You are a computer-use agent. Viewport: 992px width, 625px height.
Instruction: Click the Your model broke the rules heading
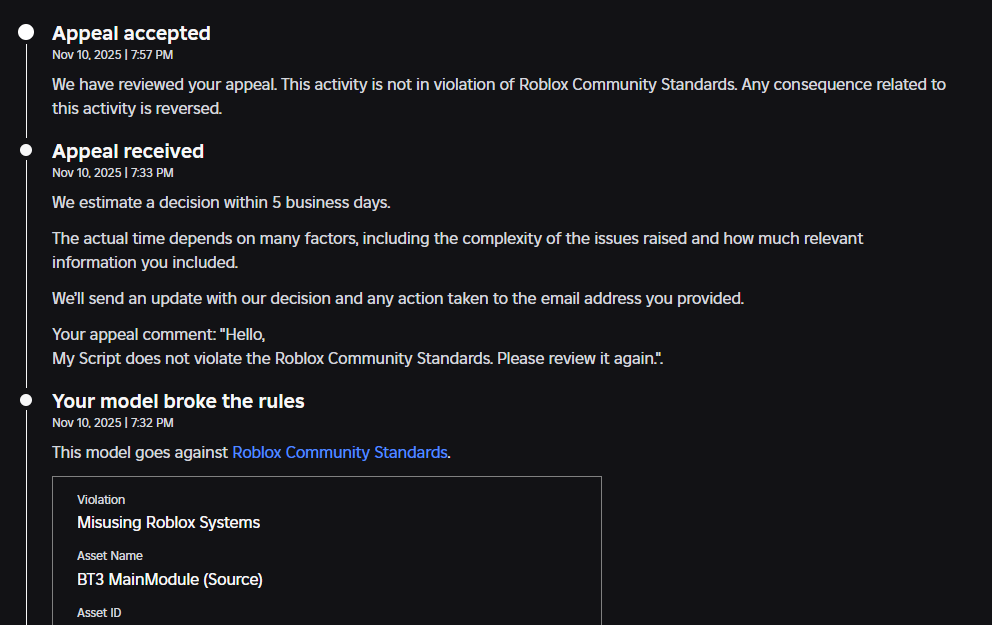click(178, 401)
